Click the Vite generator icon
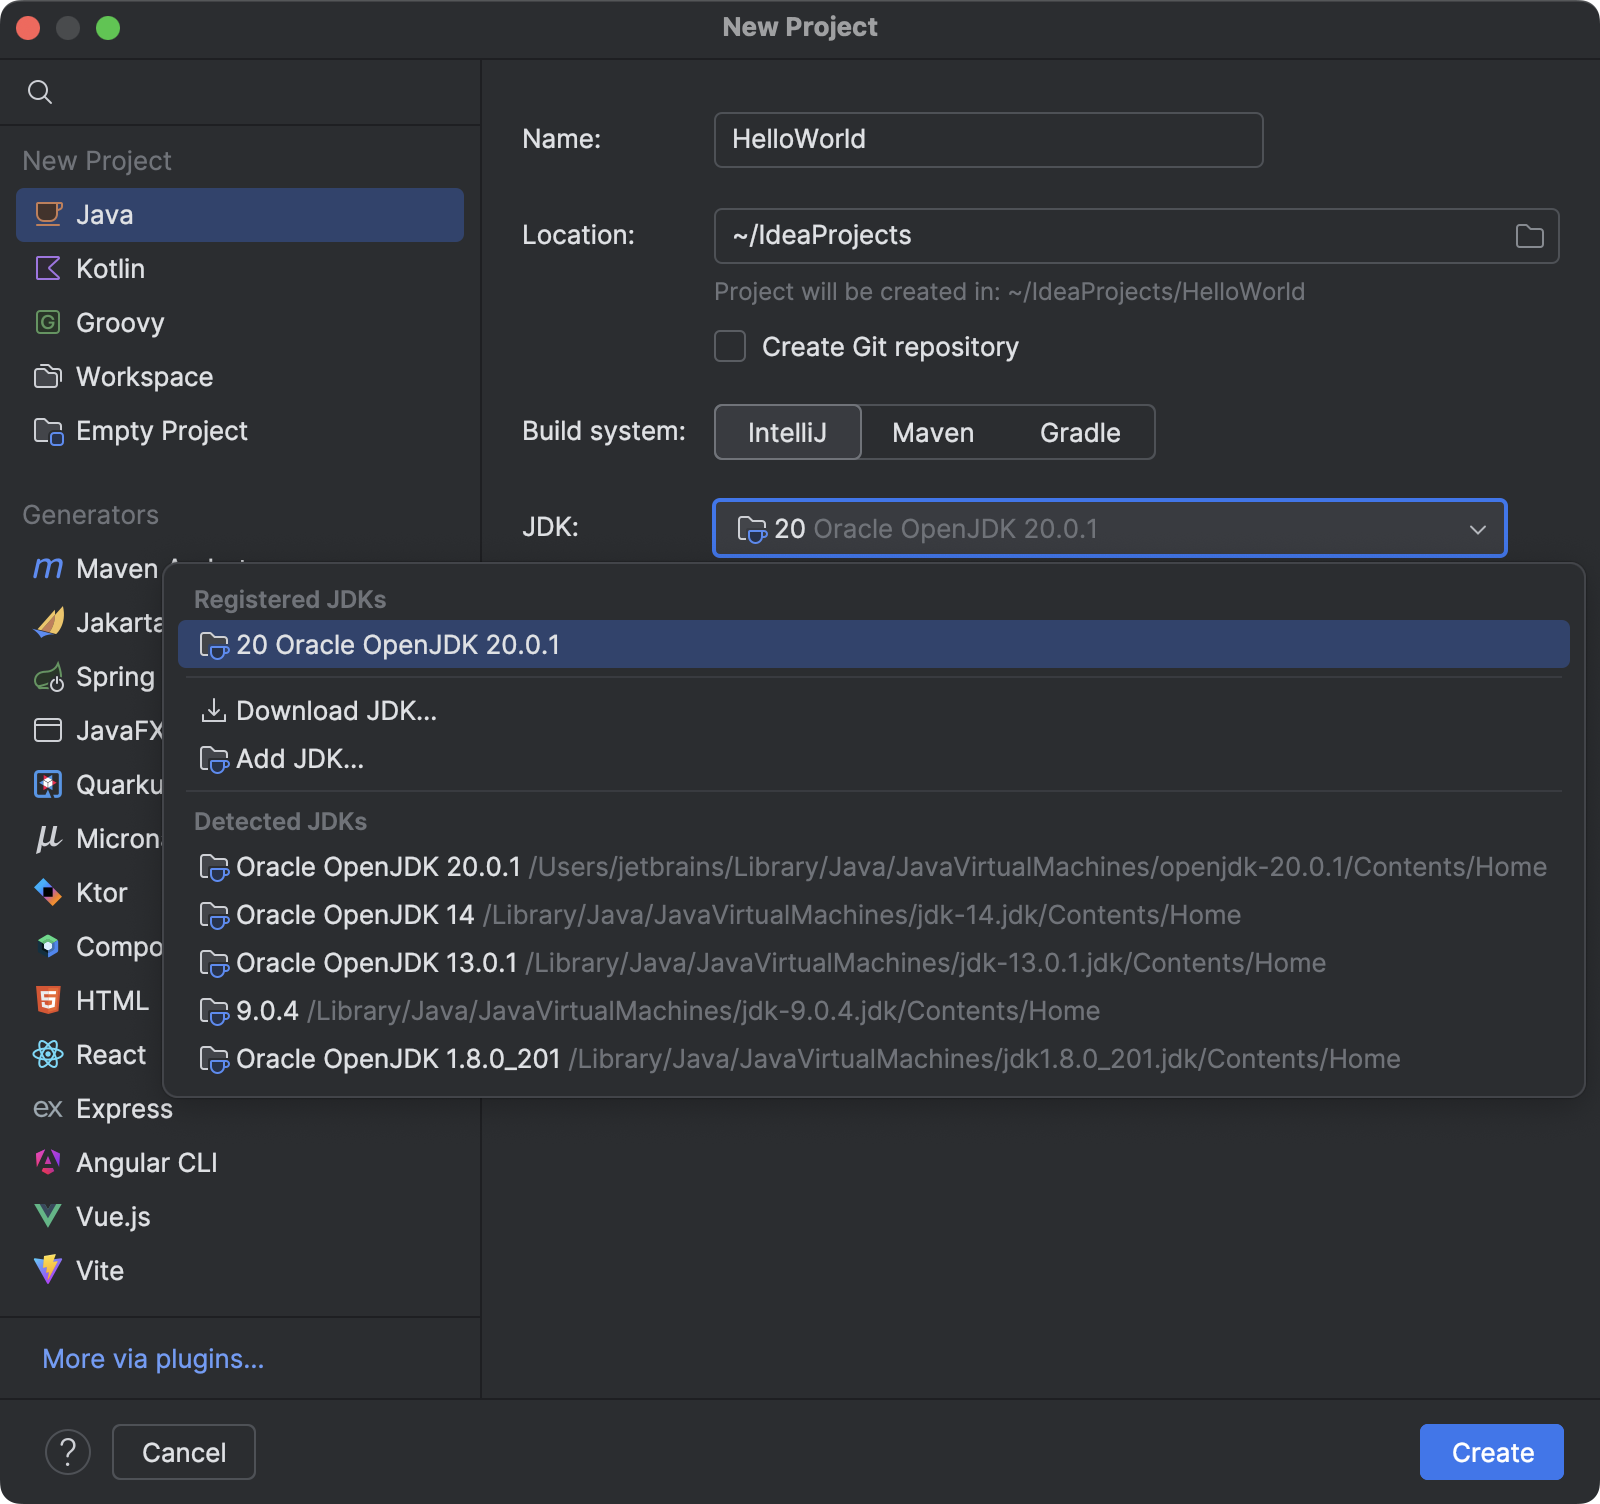The height and width of the screenshot is (1504, 1600). (x=47, y=1270)
